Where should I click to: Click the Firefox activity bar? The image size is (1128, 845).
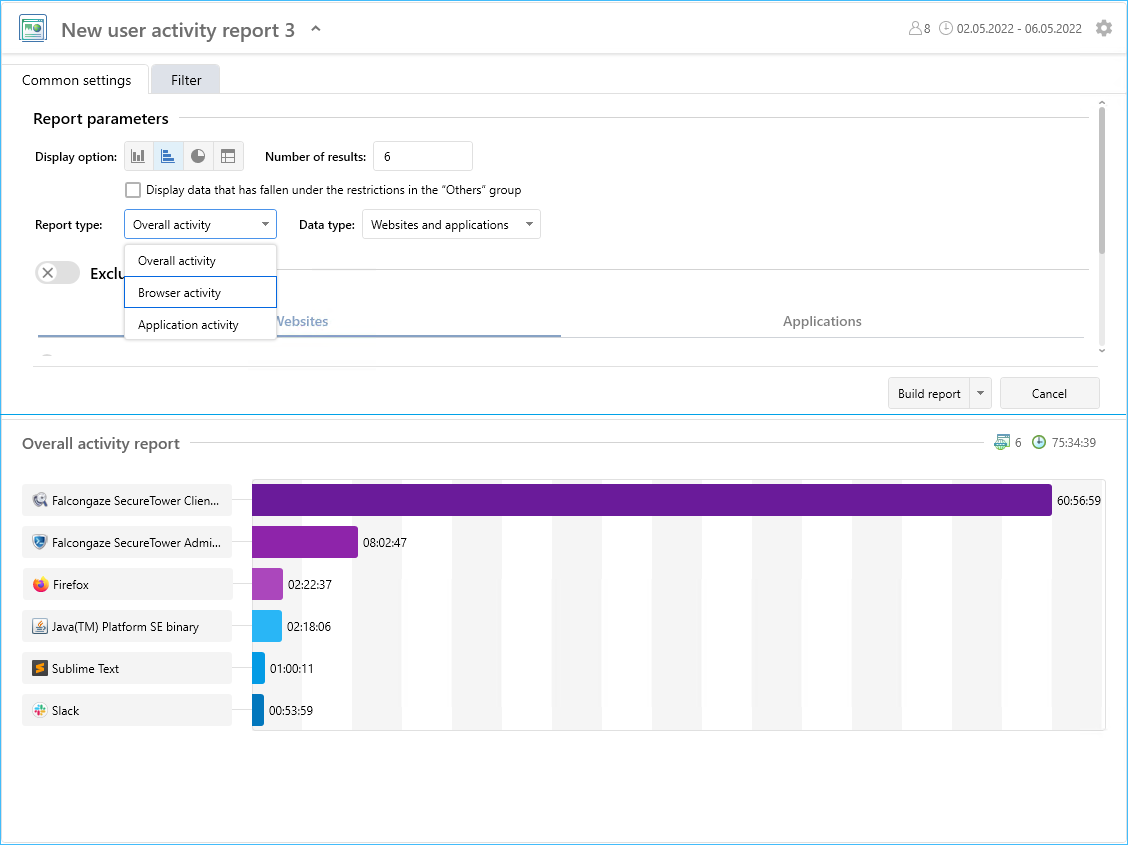(268, 584)
